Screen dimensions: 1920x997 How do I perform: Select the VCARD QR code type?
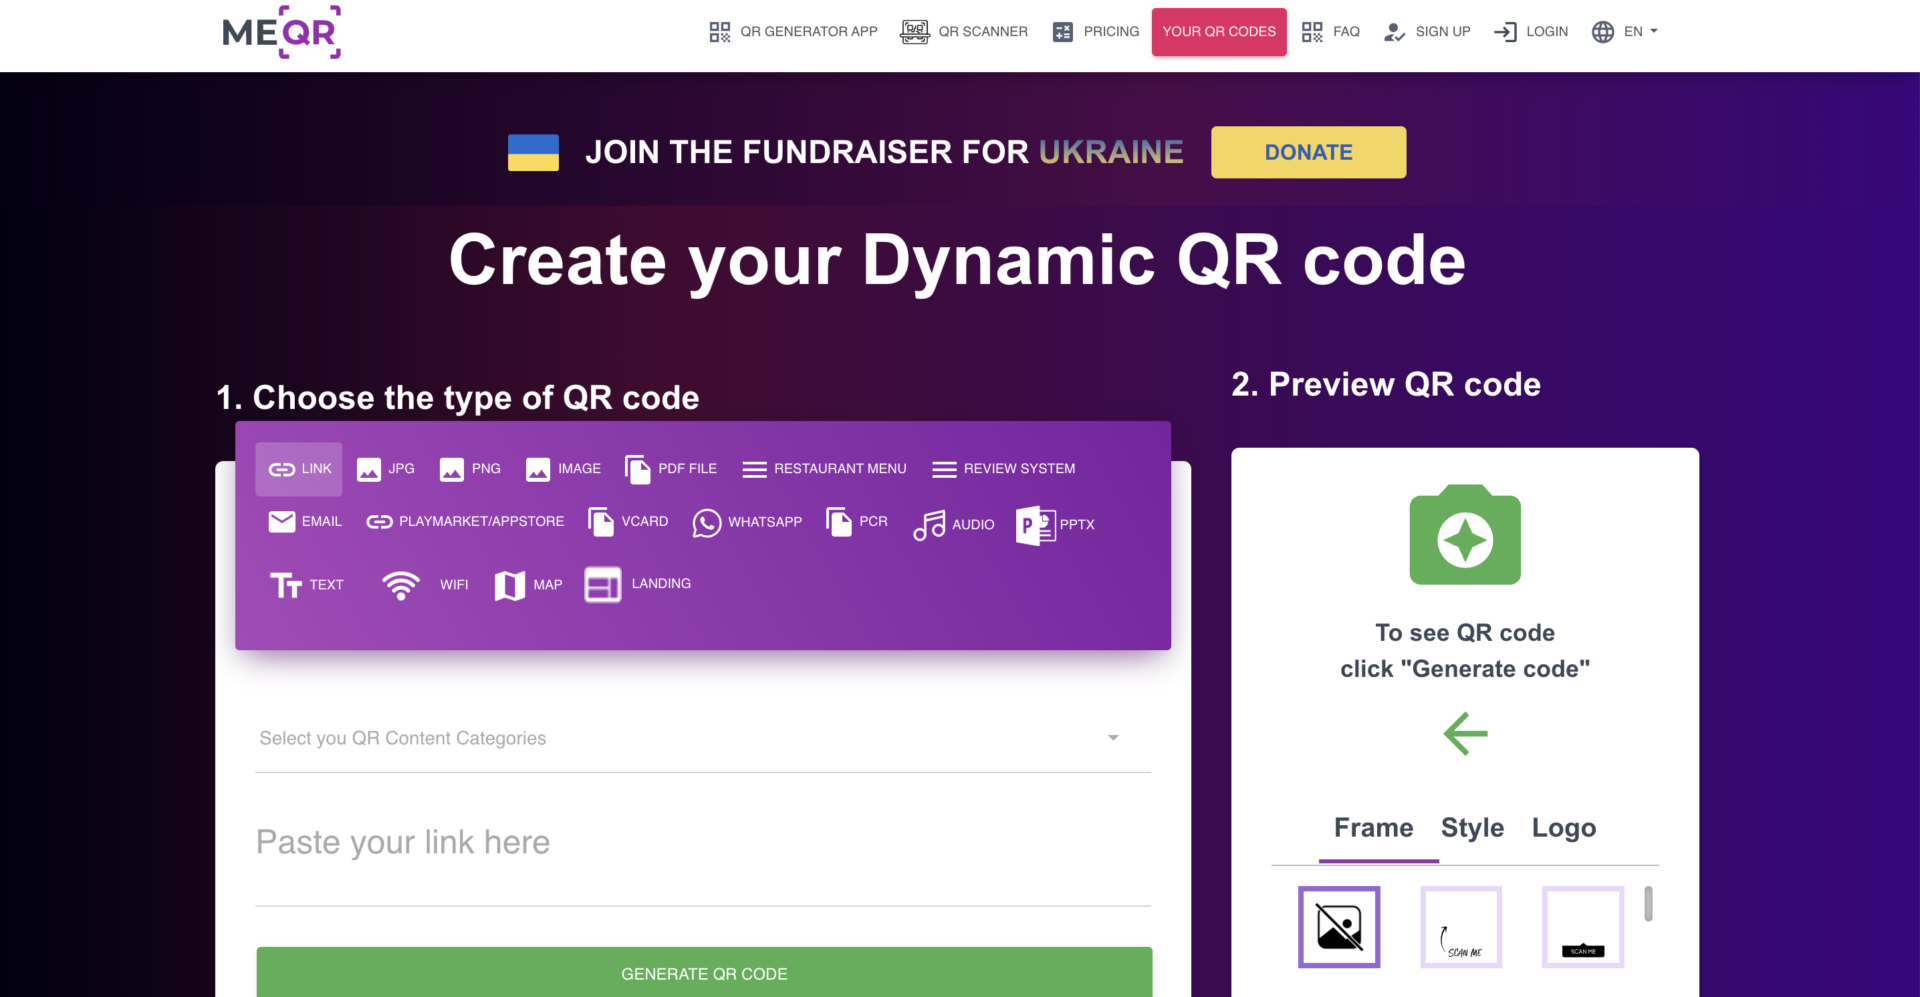[x=627, y=522]
